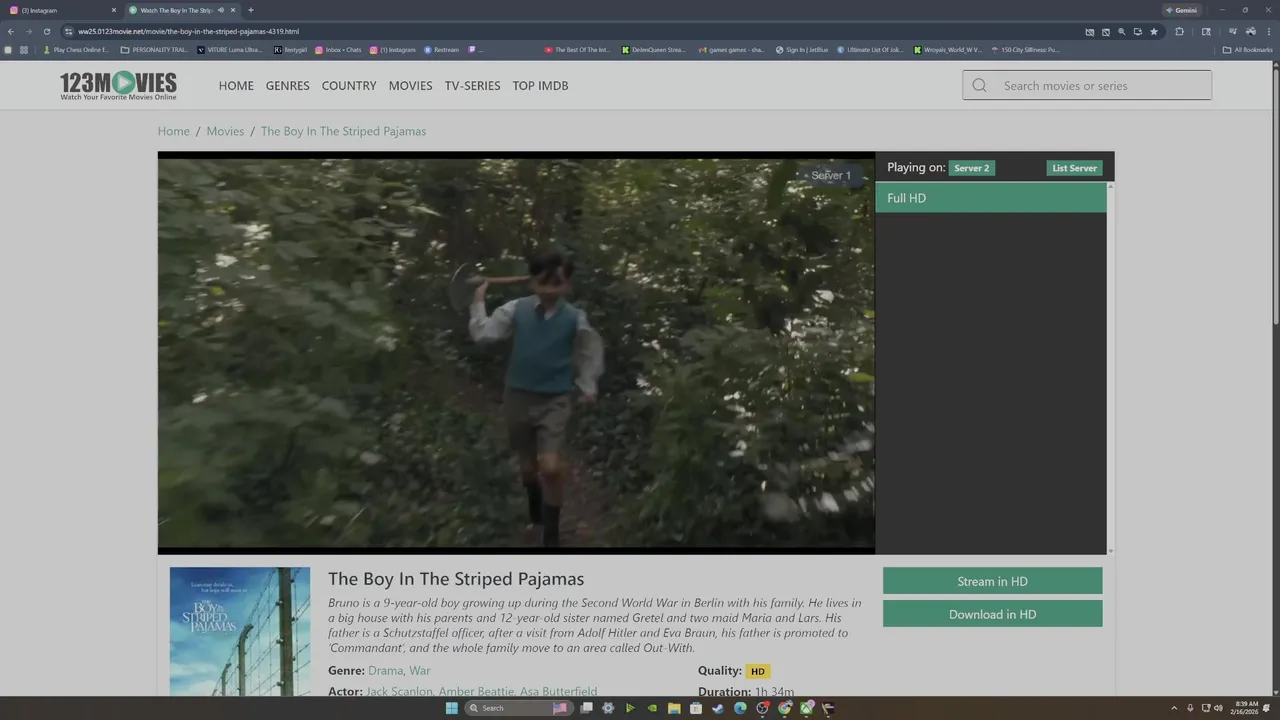
Task: Open the Chrome extensions puzzle icon
Action: tap(1179, 31)
